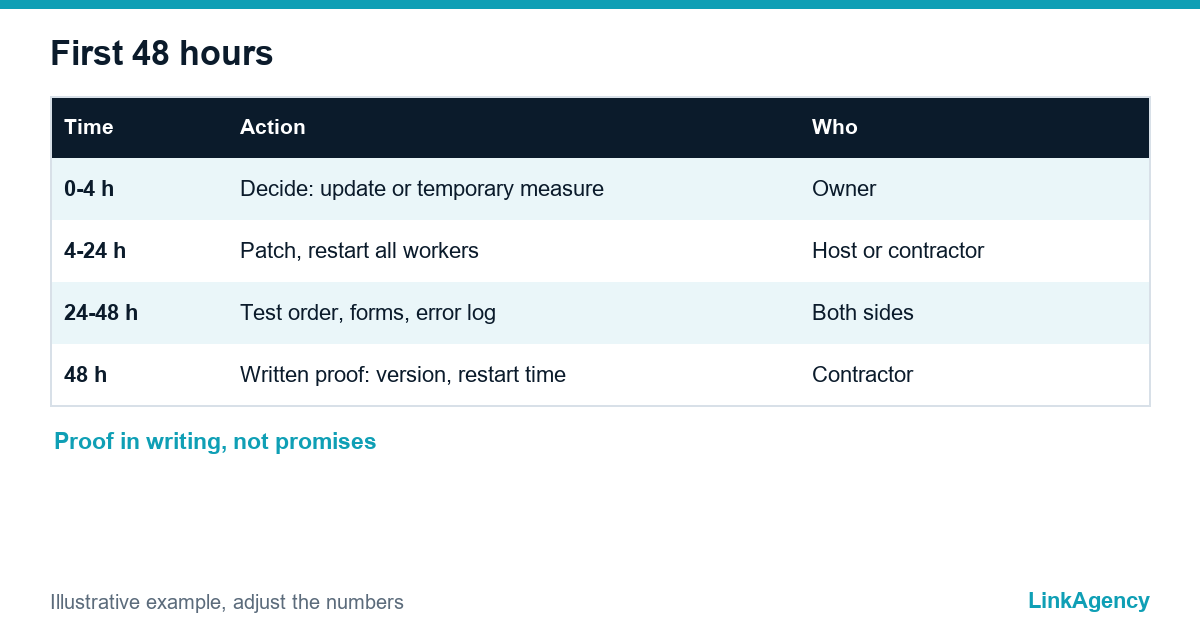Select the '0-4 h' time cell
Screen dimensions: 1200x630
[x=89, y=189]
